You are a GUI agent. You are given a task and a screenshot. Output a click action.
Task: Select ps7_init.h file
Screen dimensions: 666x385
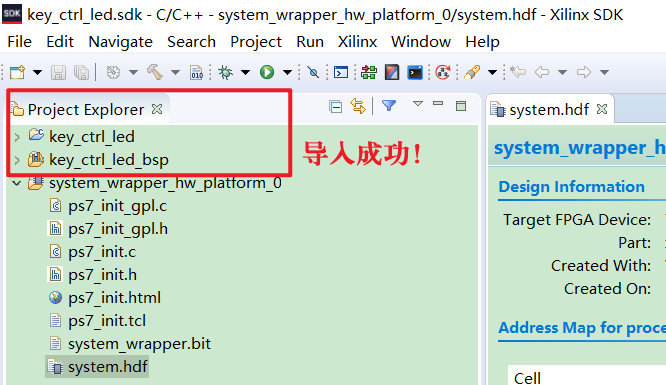(x=102, y=275)
